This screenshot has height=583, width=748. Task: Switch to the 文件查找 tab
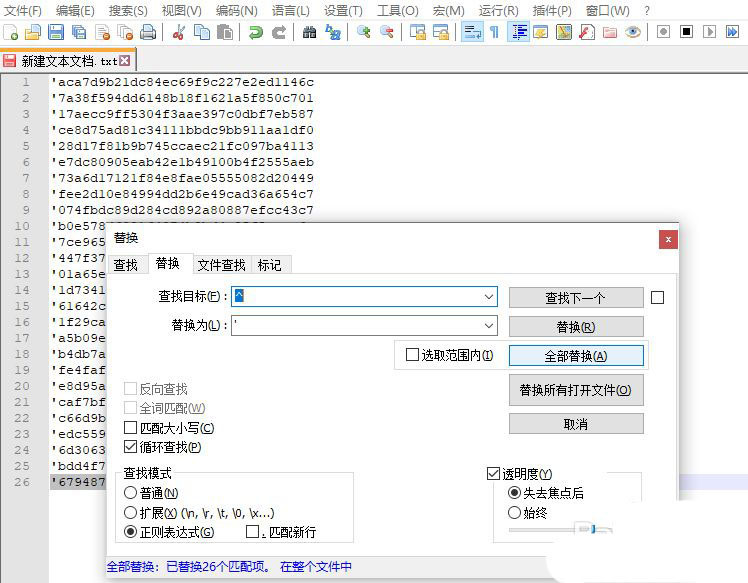pyautogui.click(x=221, y=265)
